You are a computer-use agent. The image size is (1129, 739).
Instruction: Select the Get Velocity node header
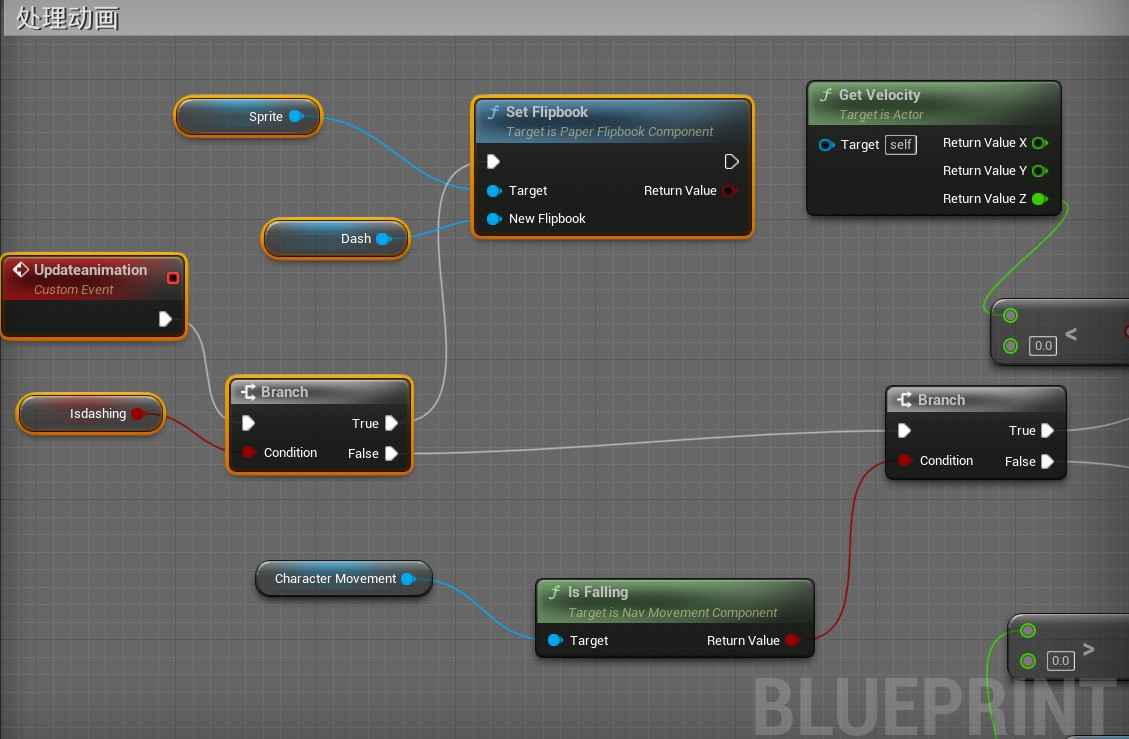point(879,95)
